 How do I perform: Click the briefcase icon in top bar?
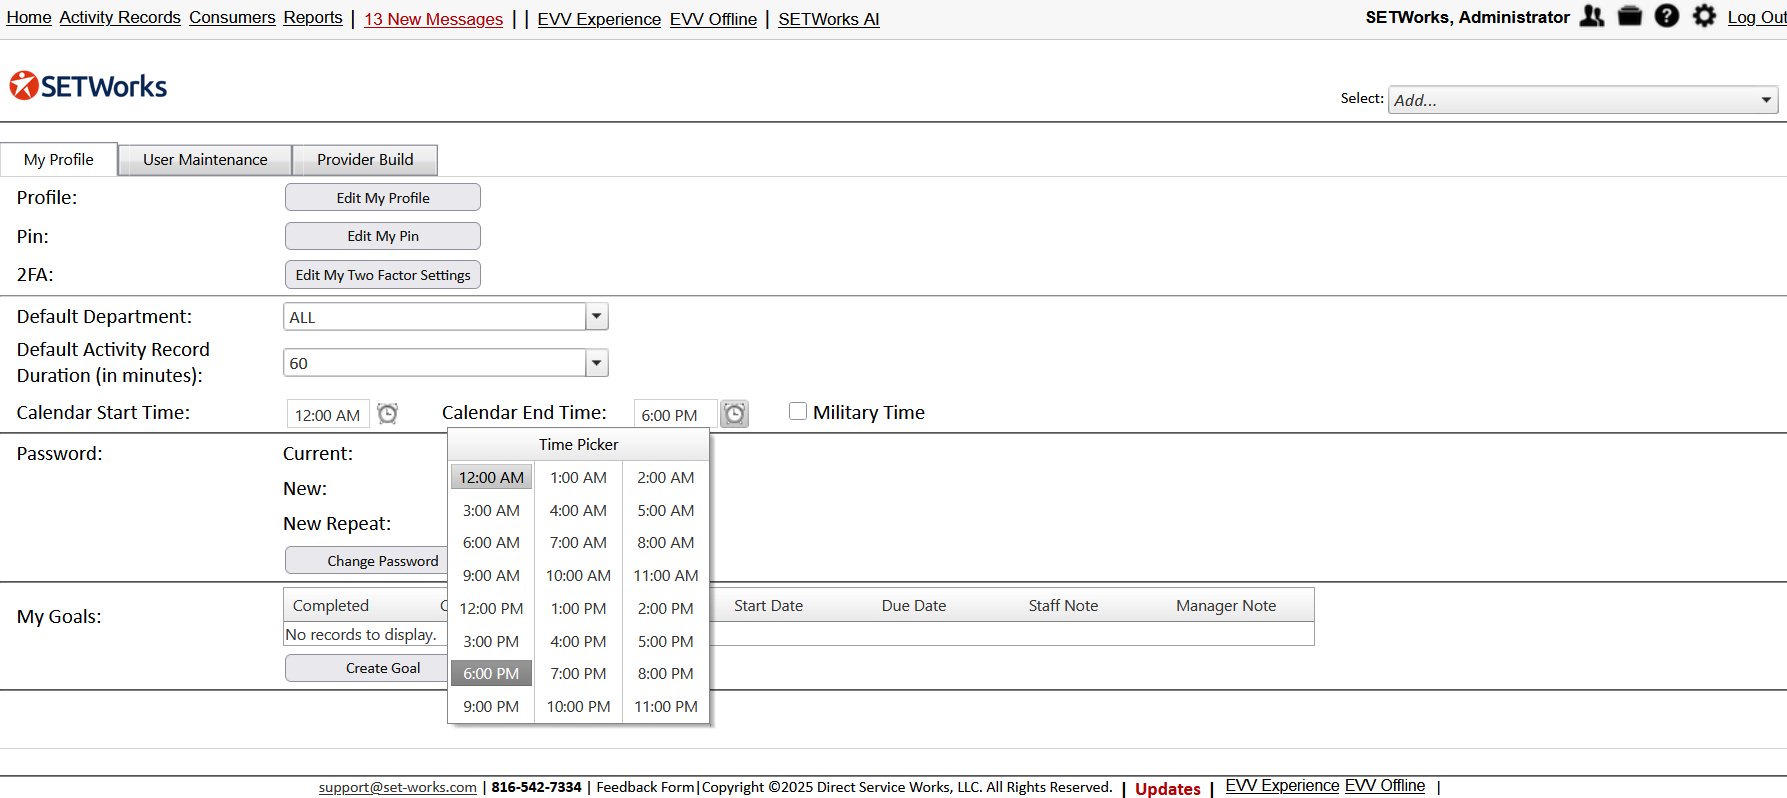1630,16
